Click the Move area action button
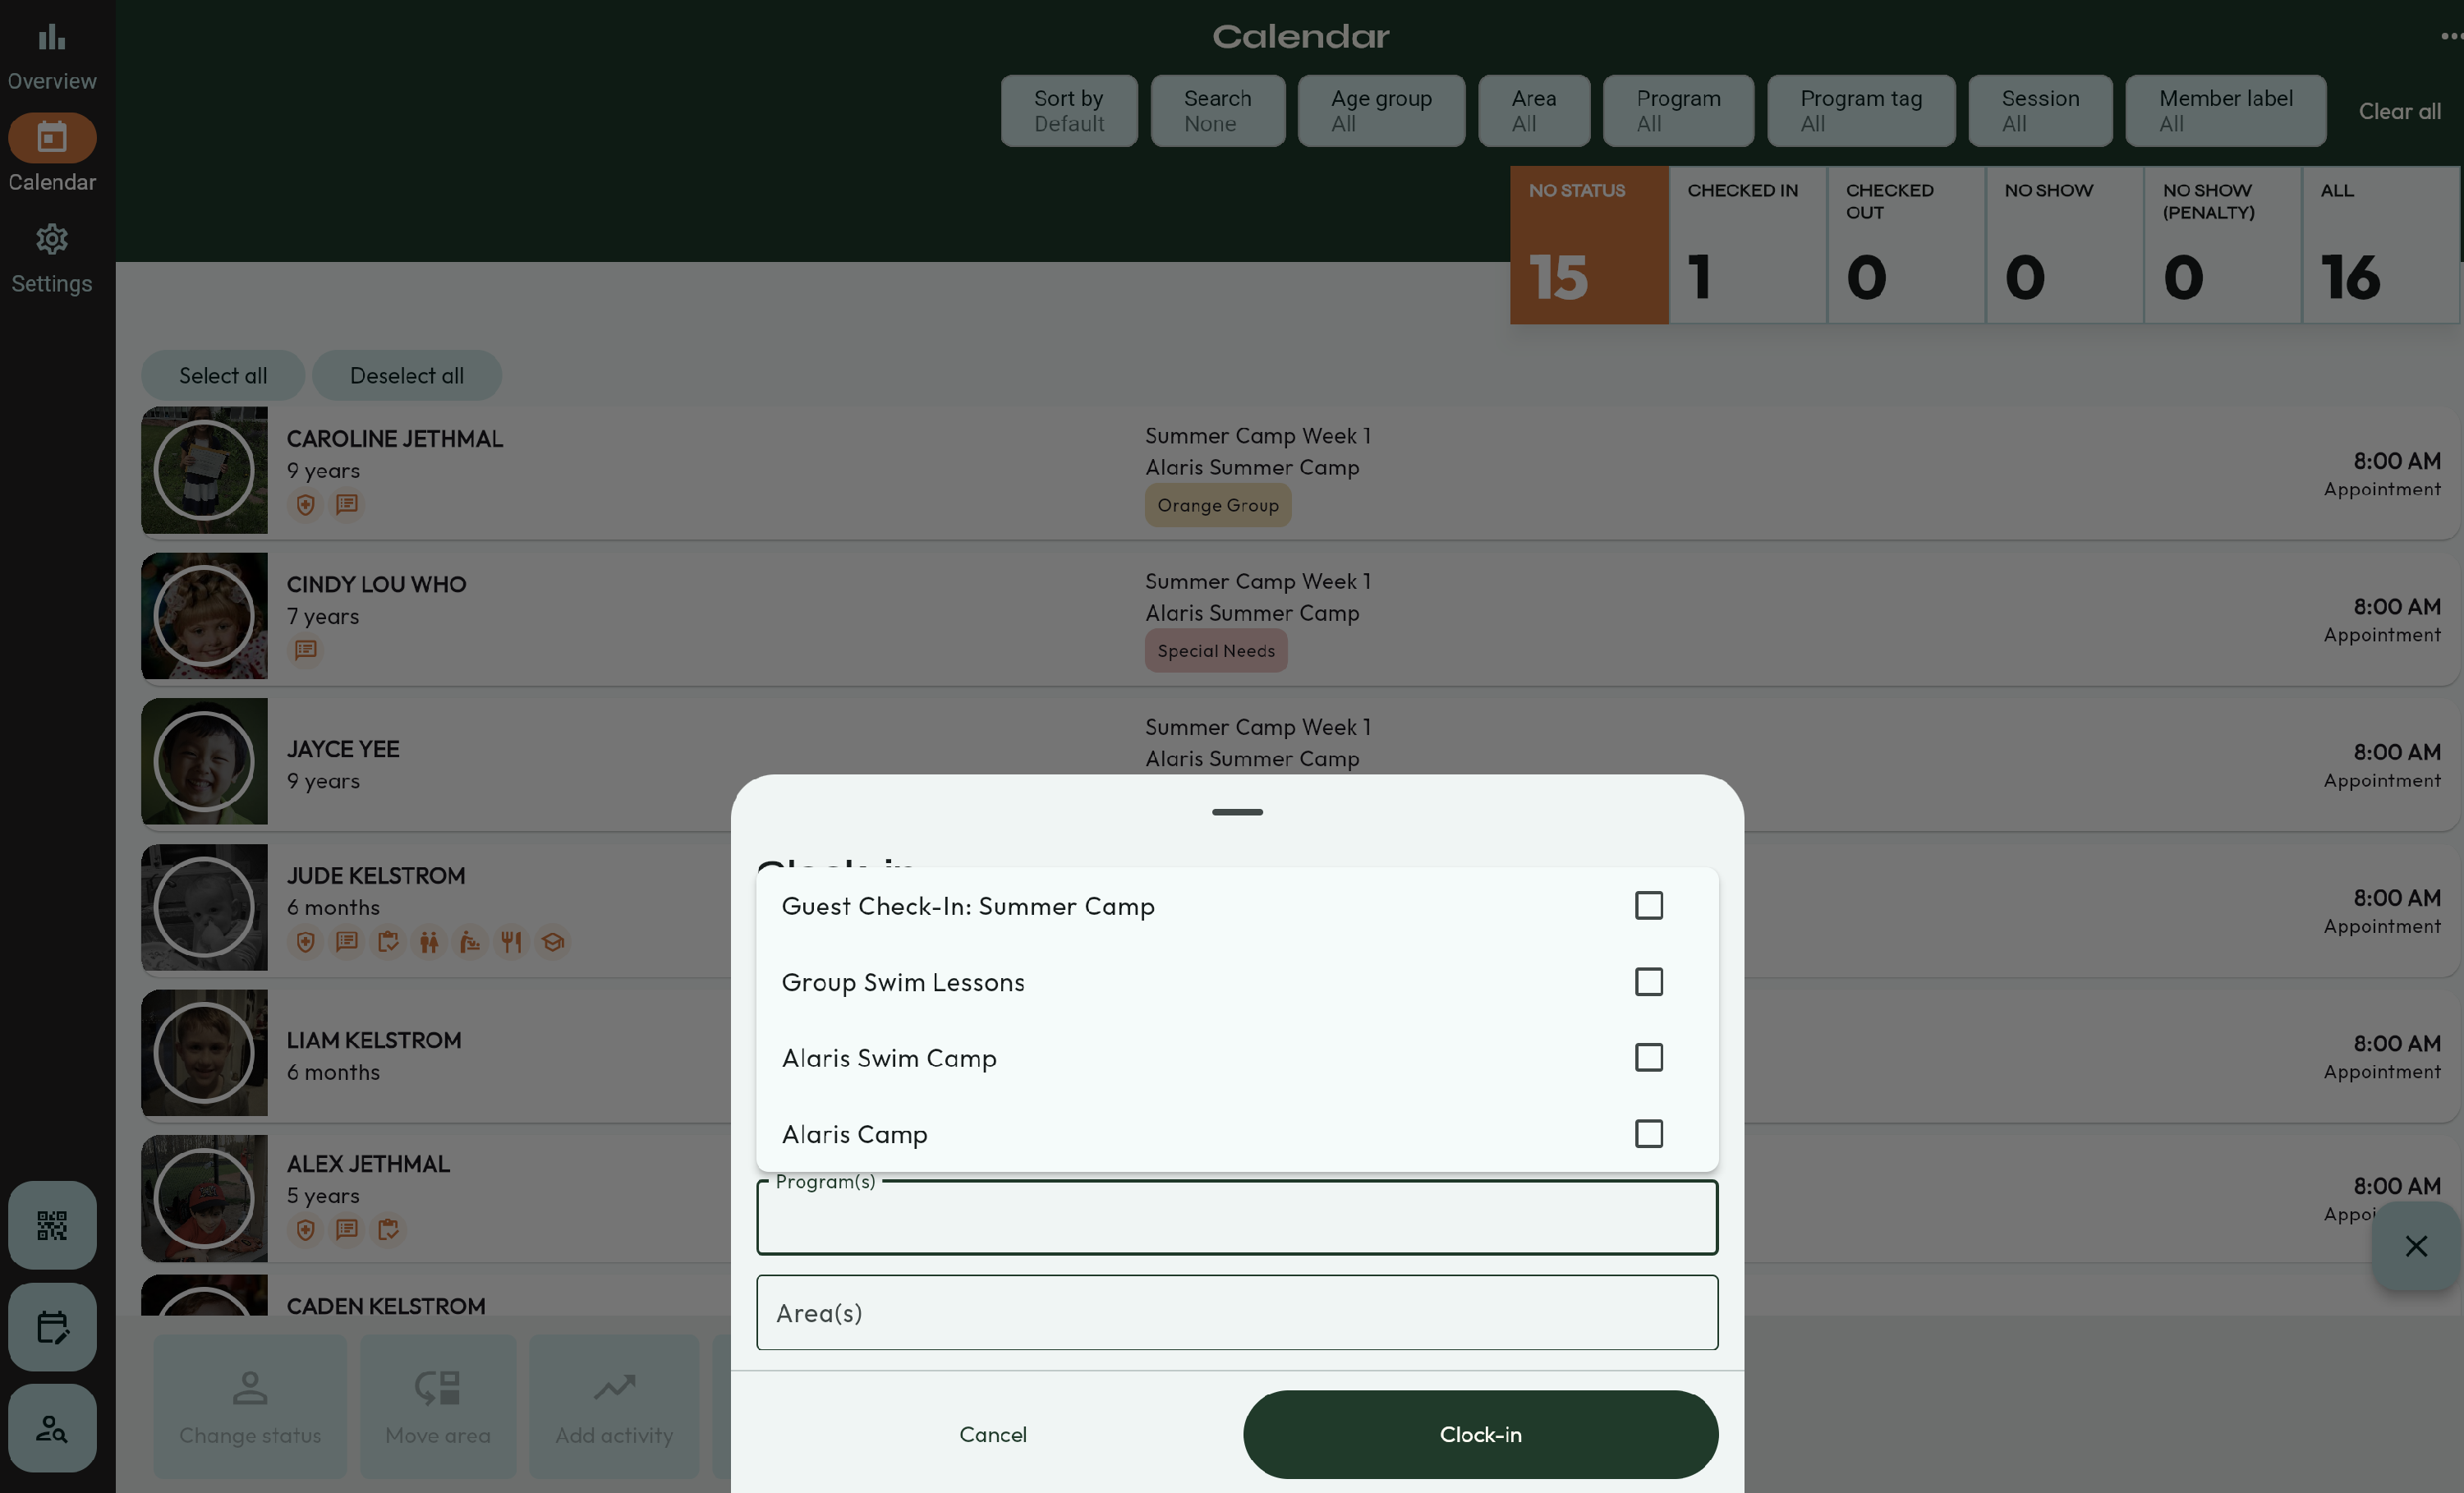The width and height of the screenshot is (2464, 1493). [x=438, y=1407]
